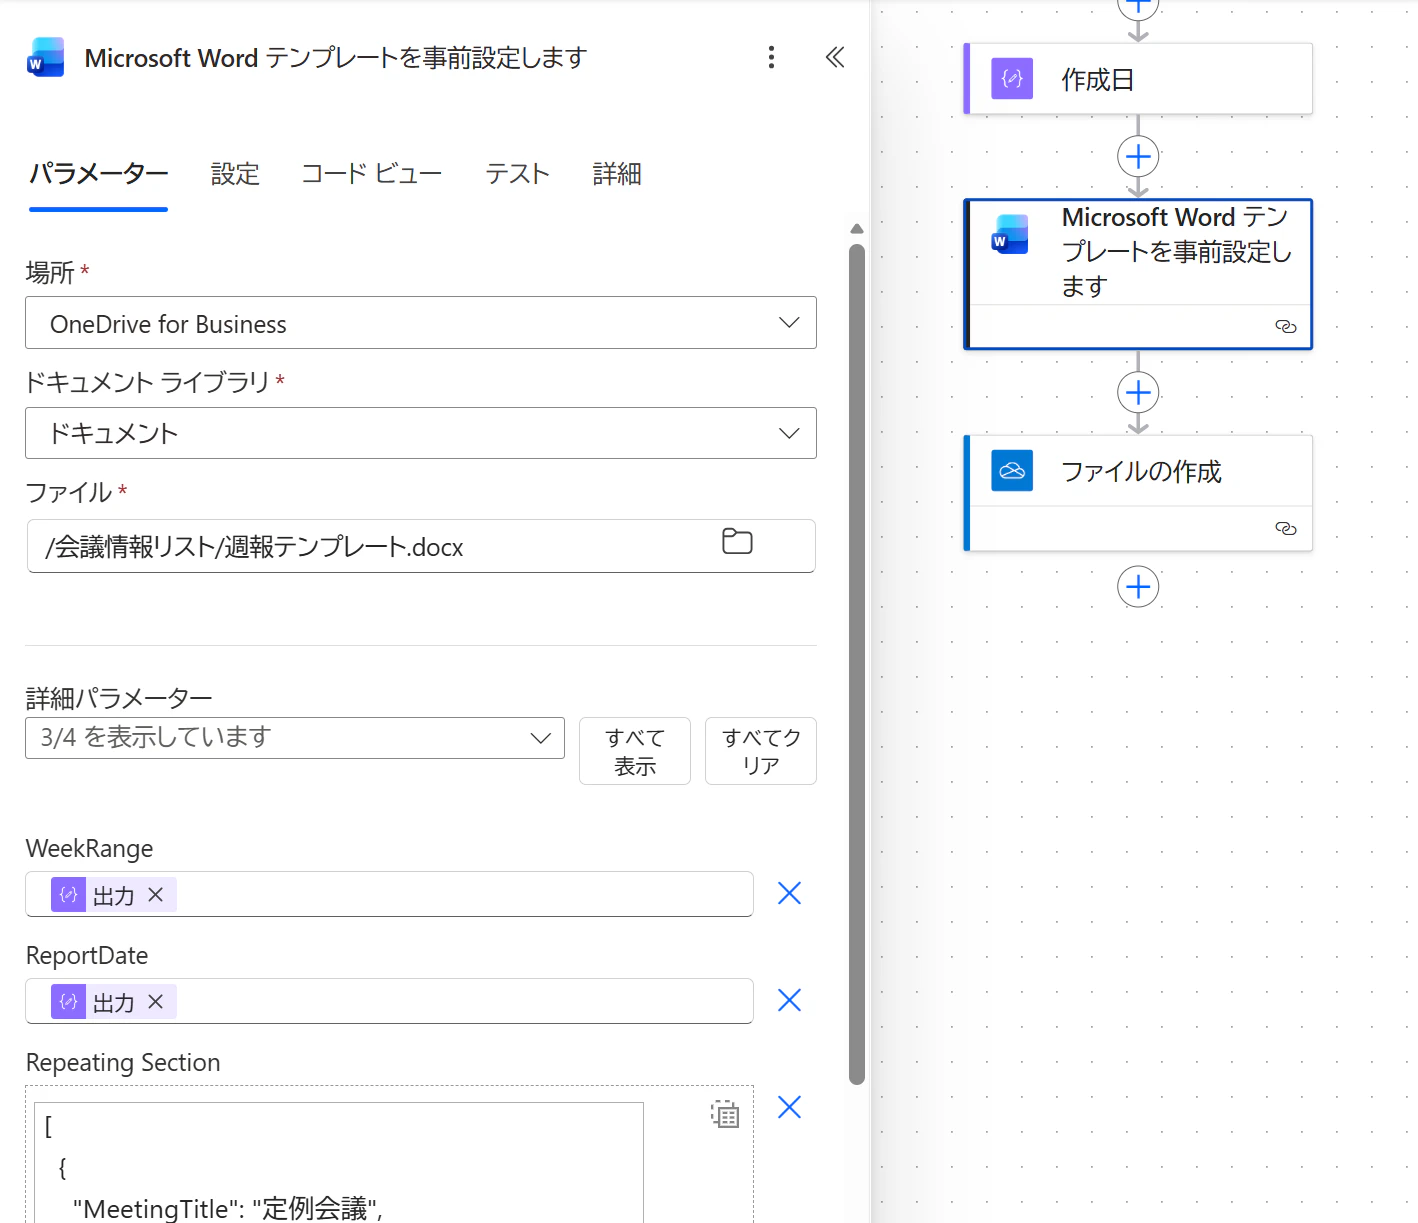Screen dimensions: 1418x1223
Task: Open the コード ビュー tab
Action: (372, 174)
